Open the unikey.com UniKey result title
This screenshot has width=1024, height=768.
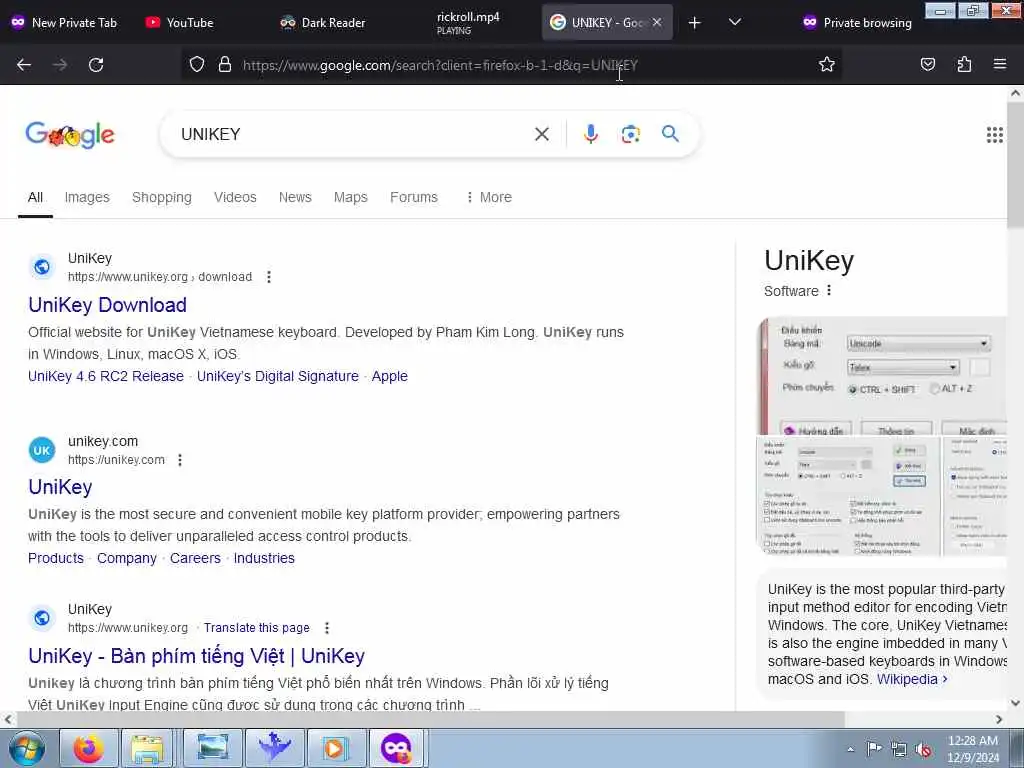pyautogui.click(x=60, y=487)
